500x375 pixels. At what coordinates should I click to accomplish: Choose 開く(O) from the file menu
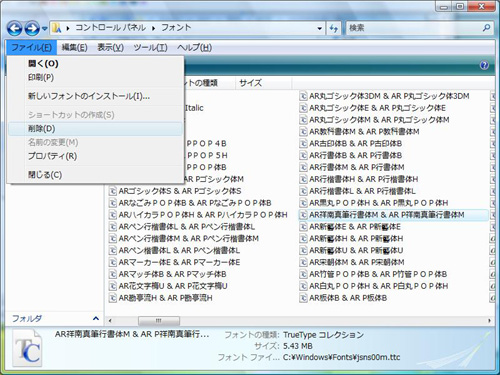pyautogui.click(x=95, y=63)
